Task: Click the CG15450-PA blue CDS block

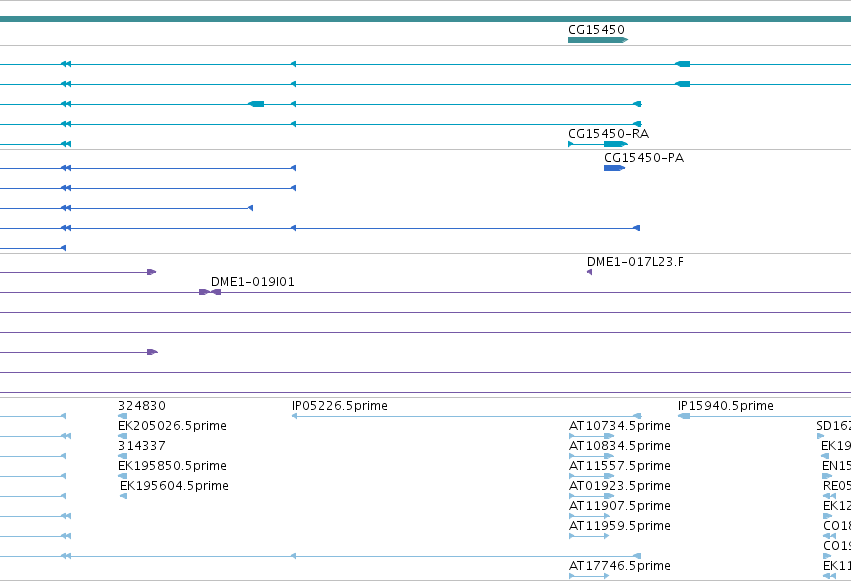Action: (x=614, y=168)
